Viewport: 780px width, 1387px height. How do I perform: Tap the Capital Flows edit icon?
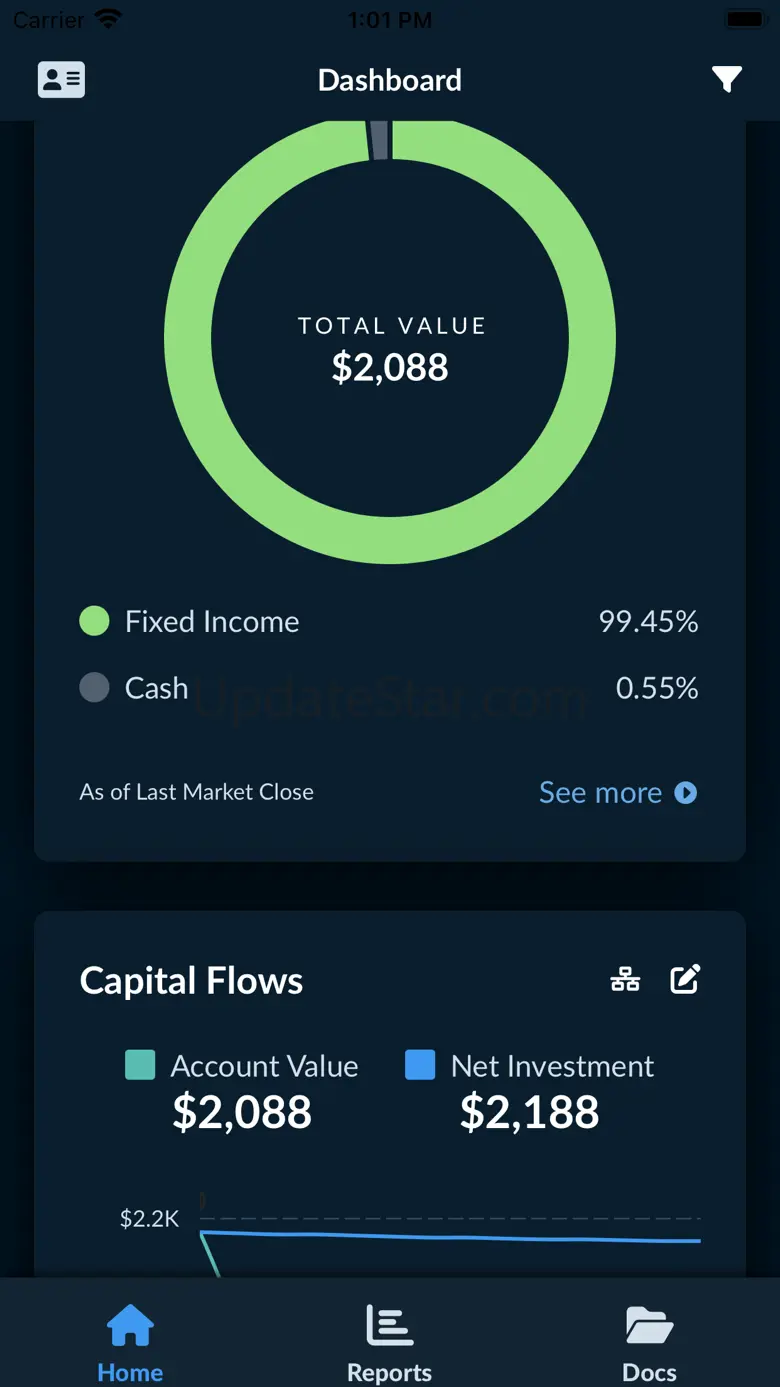[685, 980]
